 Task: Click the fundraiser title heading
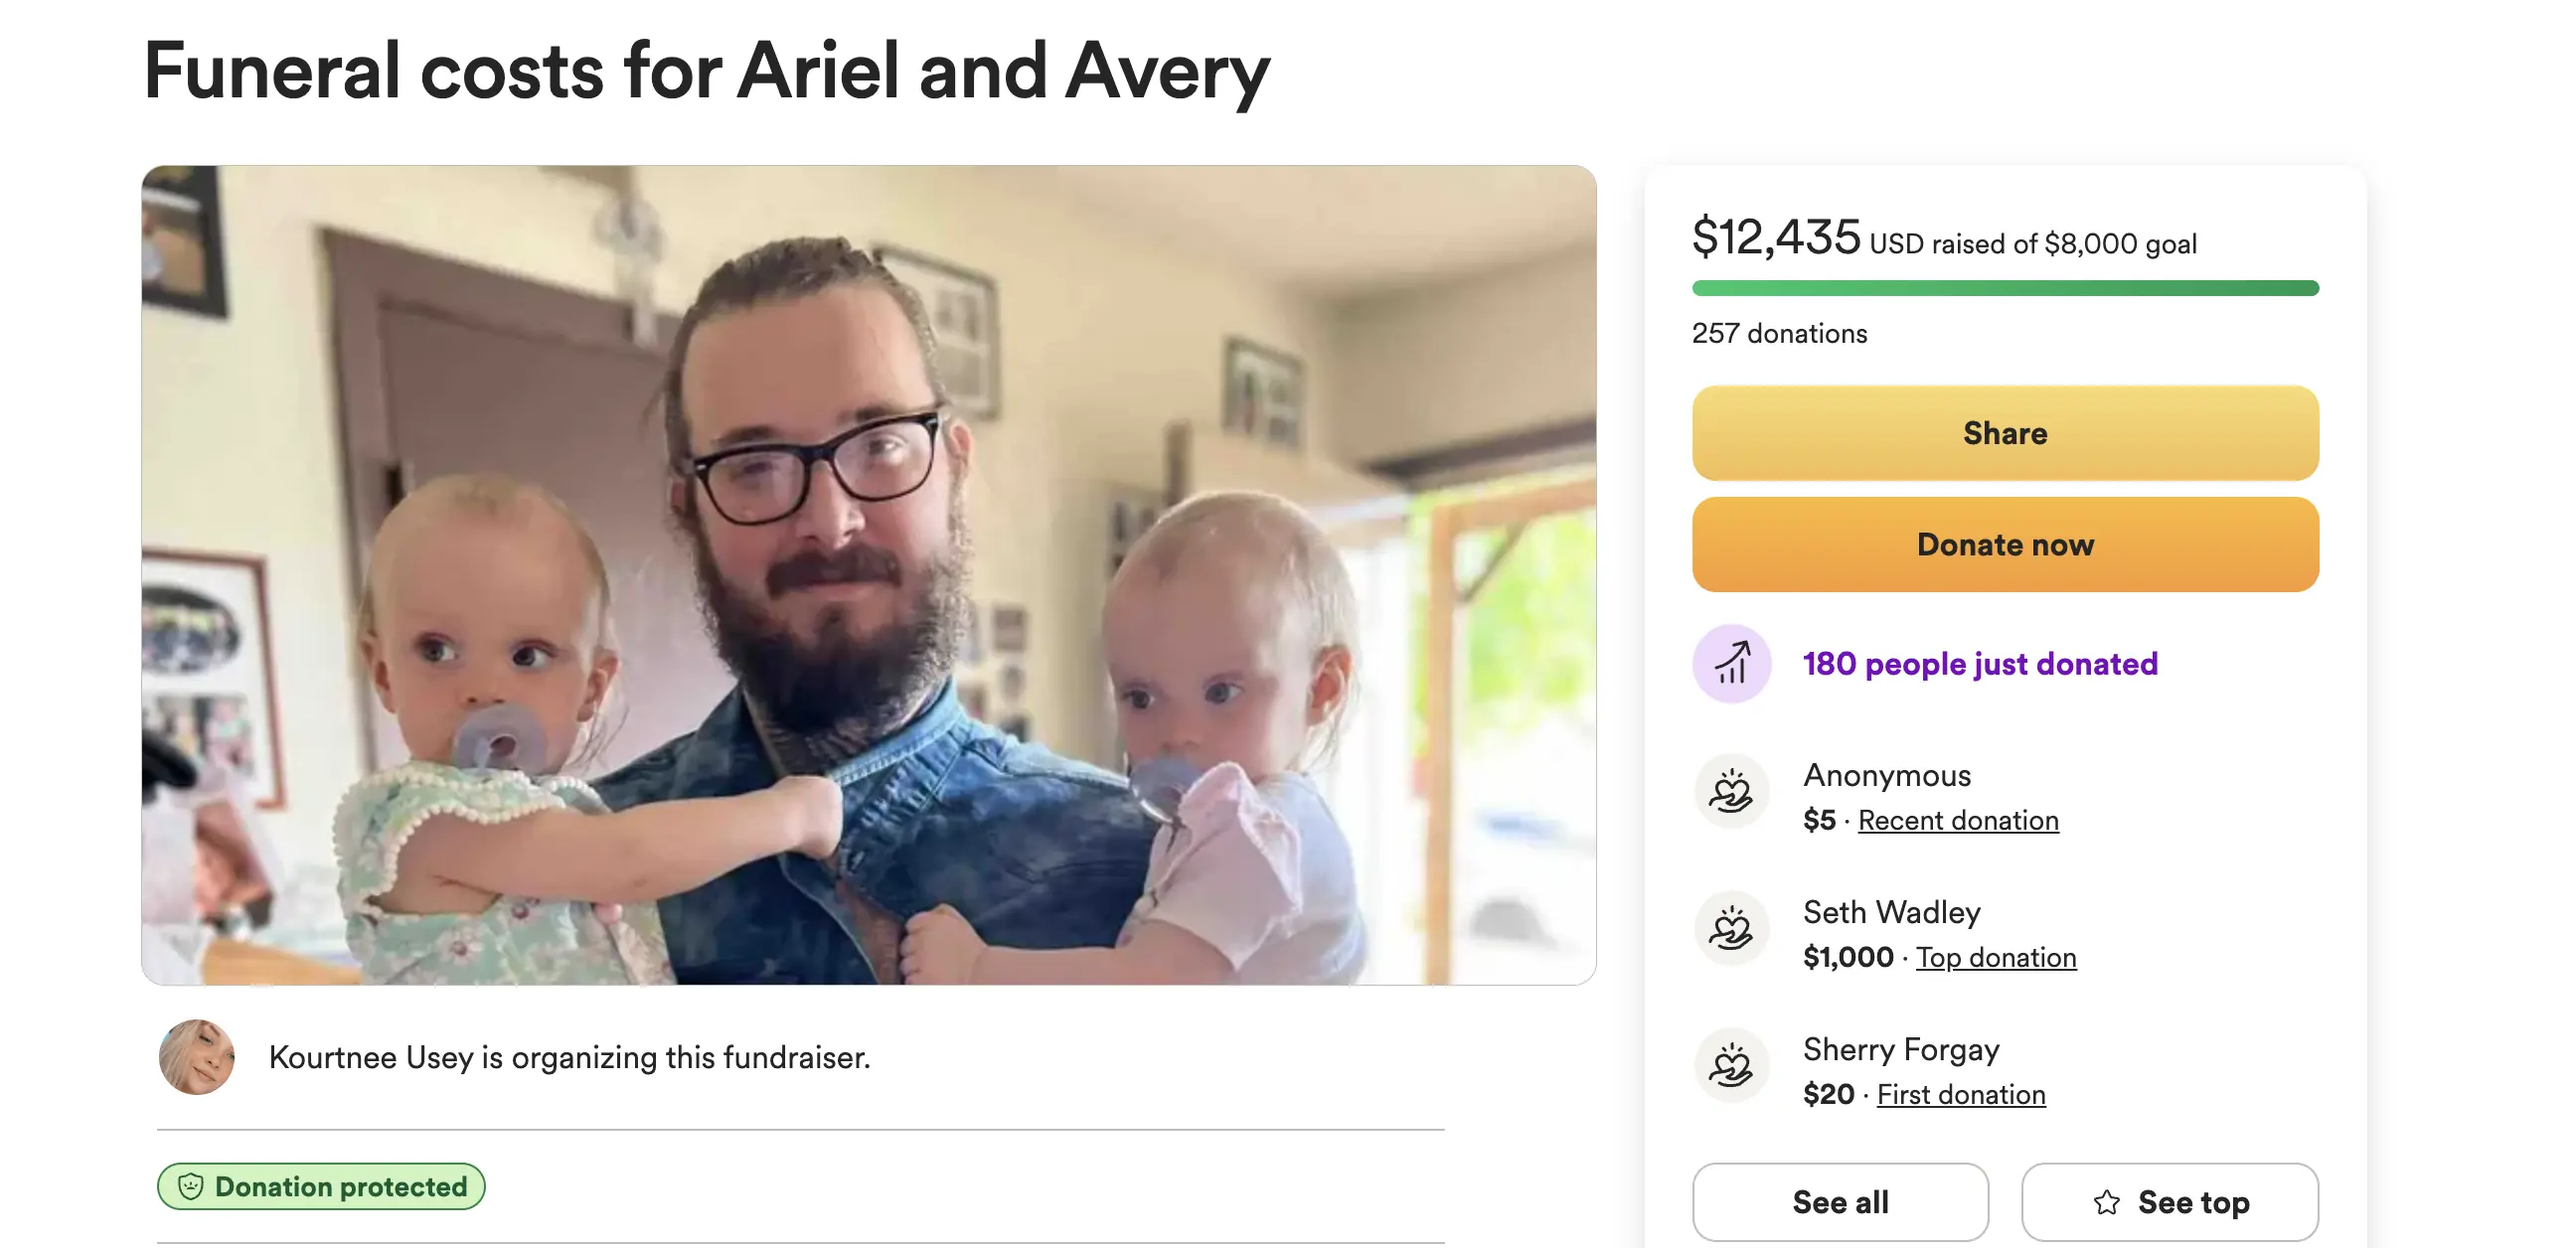tap(706, 71)
